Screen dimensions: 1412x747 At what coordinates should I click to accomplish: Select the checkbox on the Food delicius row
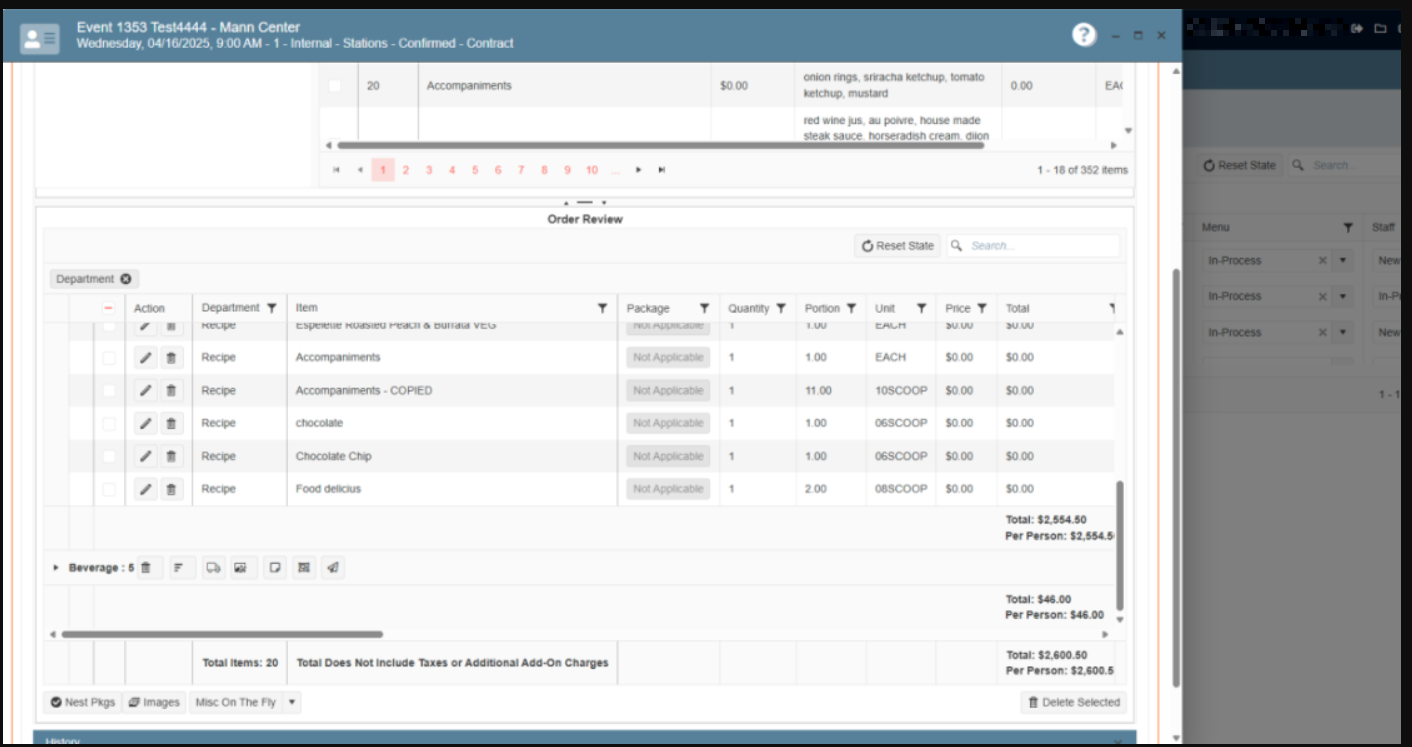click(109, 489)
